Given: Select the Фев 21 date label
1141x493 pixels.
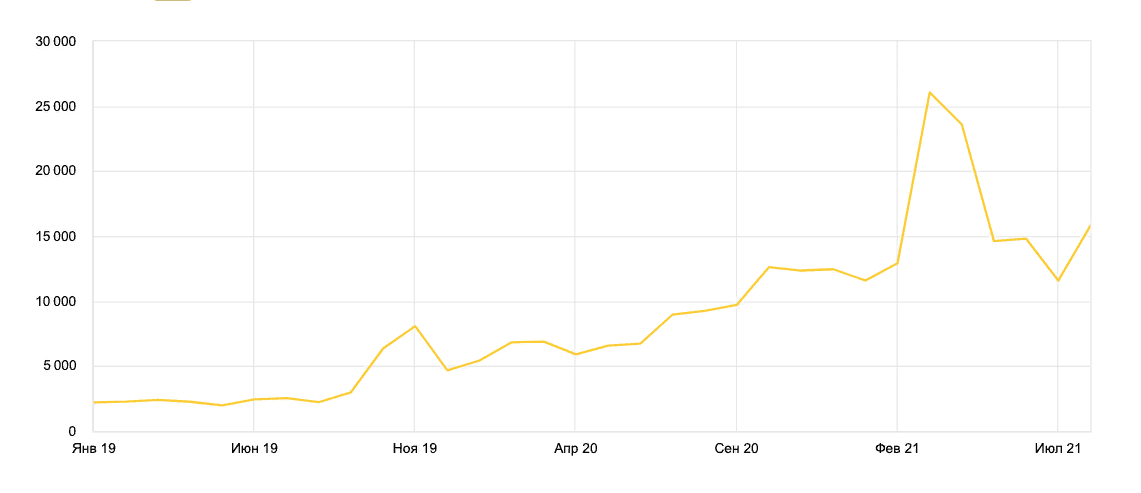Looking at the screenshot, I should 897,449.
